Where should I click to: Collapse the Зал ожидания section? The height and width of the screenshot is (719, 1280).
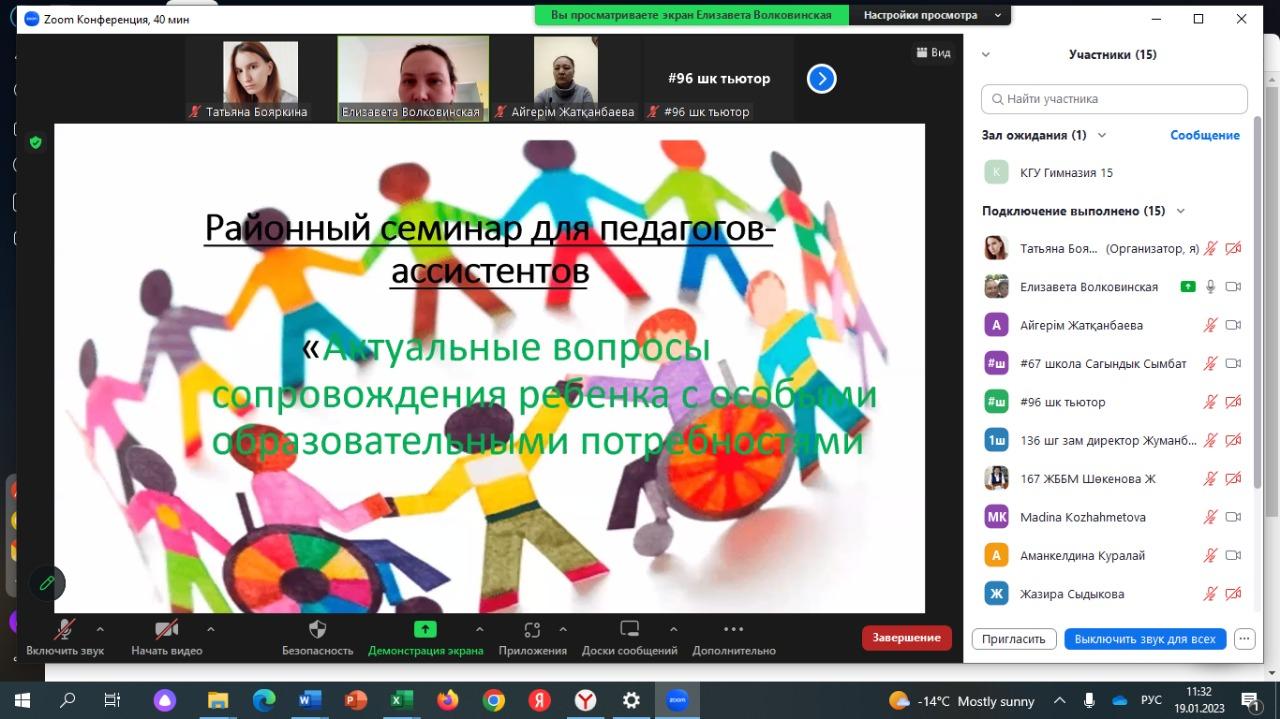click(x=1102, y=135)
